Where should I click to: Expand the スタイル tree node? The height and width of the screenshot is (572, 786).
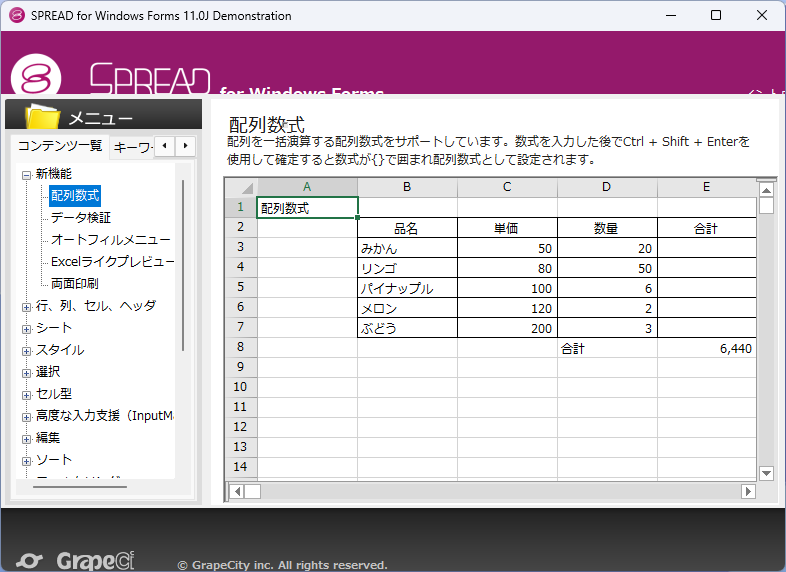click(27, 351)
